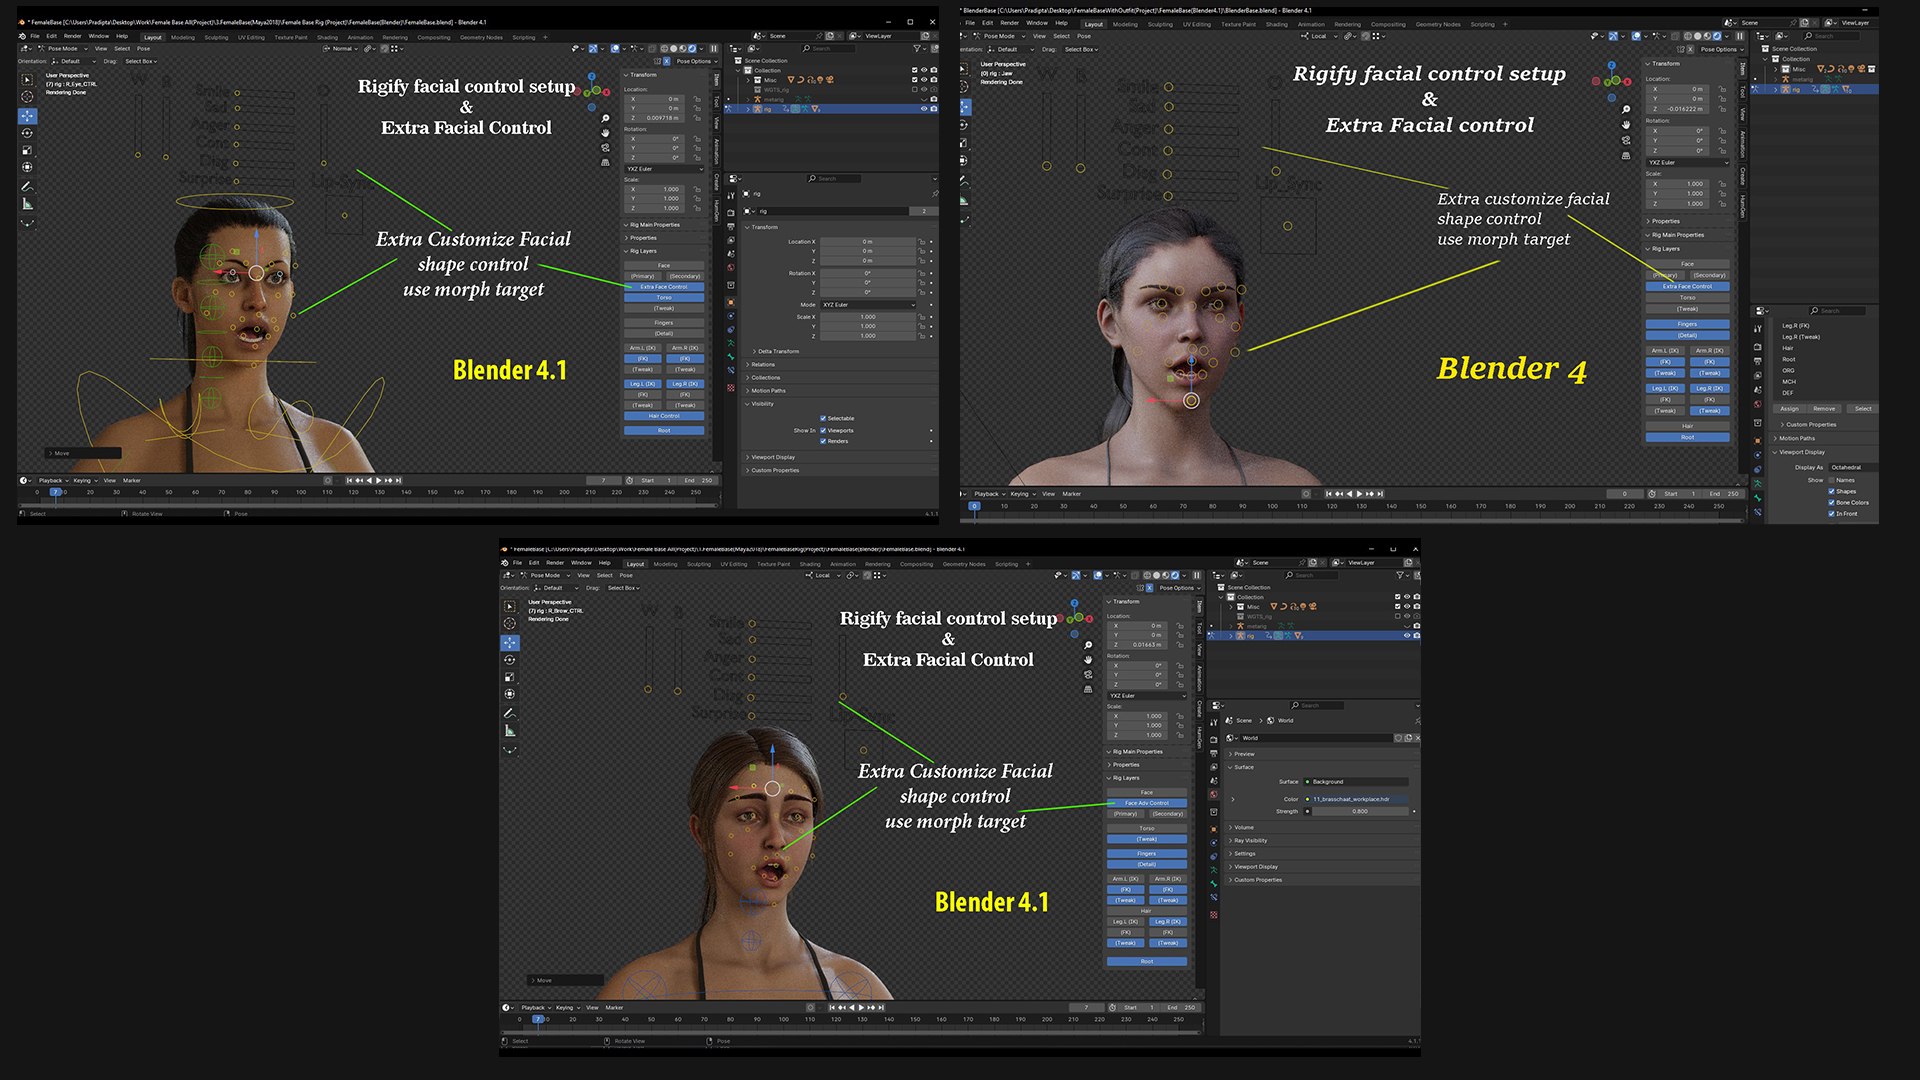Open Texture properties checker icon in bottom window
1920x1080 pixels.
[x=1214, y=914]
